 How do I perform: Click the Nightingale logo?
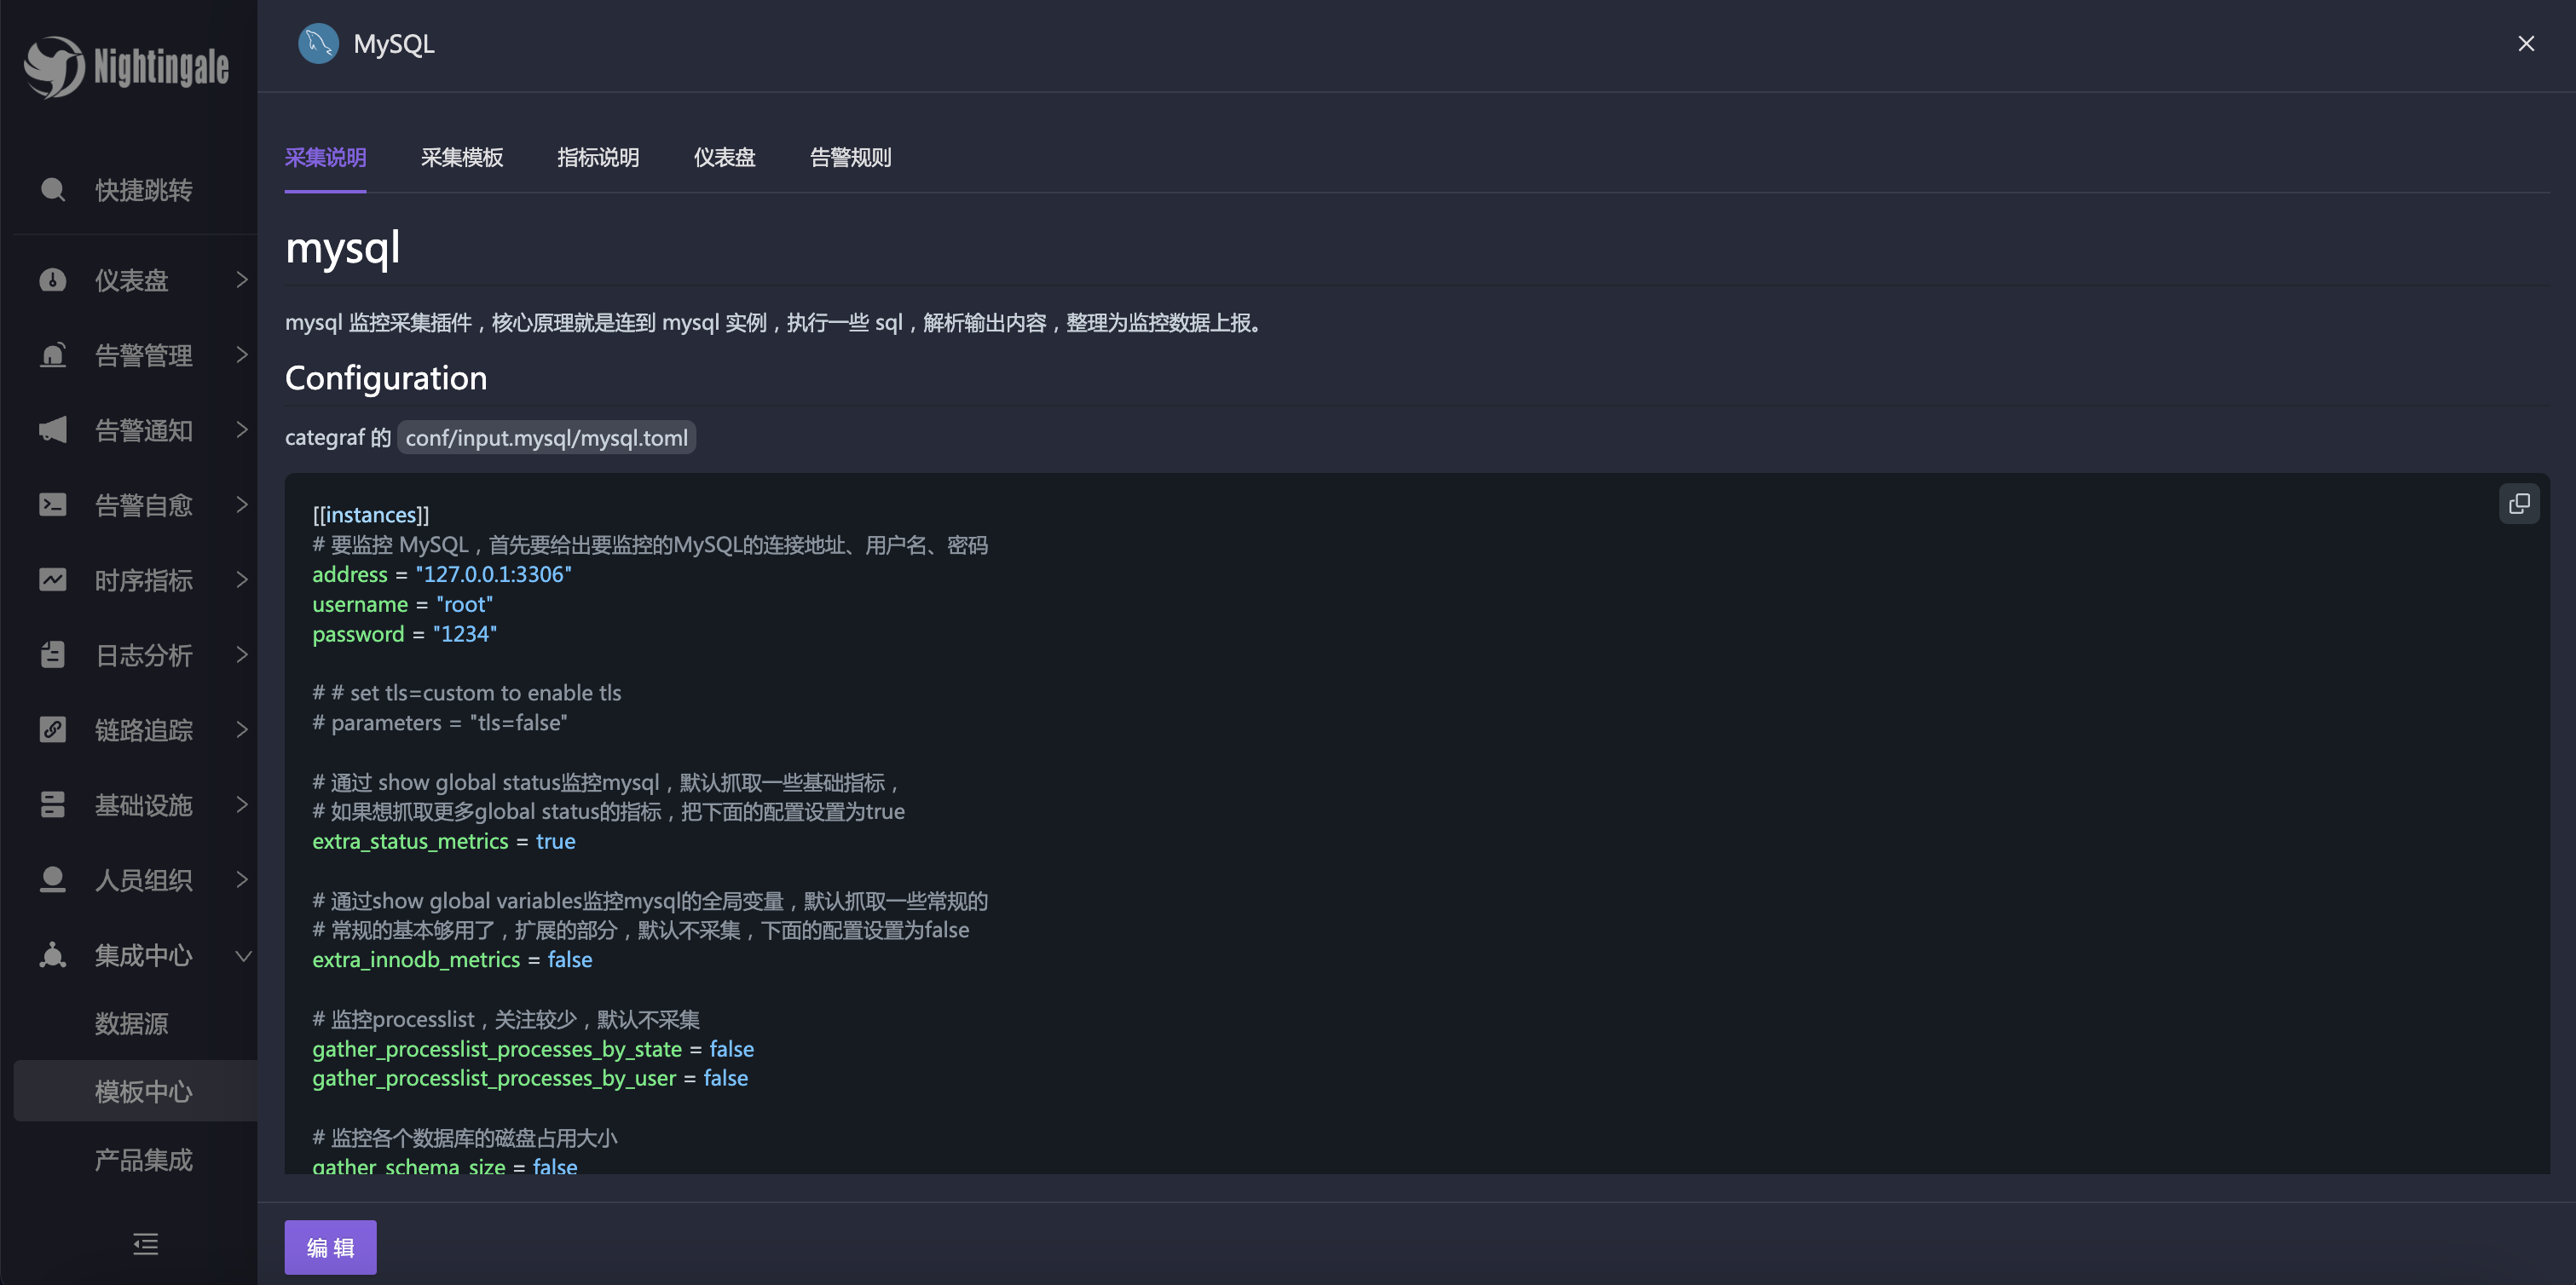click(x=127, y=68)
